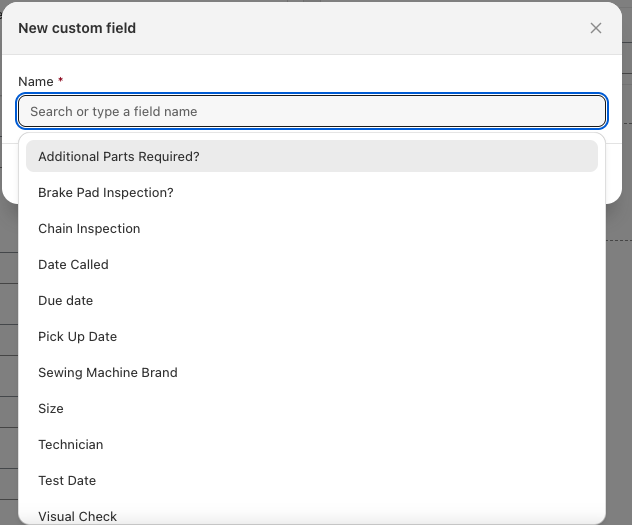Click dimmed backdrop right of the options list
The height and width of the screenshot is (525, 632).
[x=619, y=350]
